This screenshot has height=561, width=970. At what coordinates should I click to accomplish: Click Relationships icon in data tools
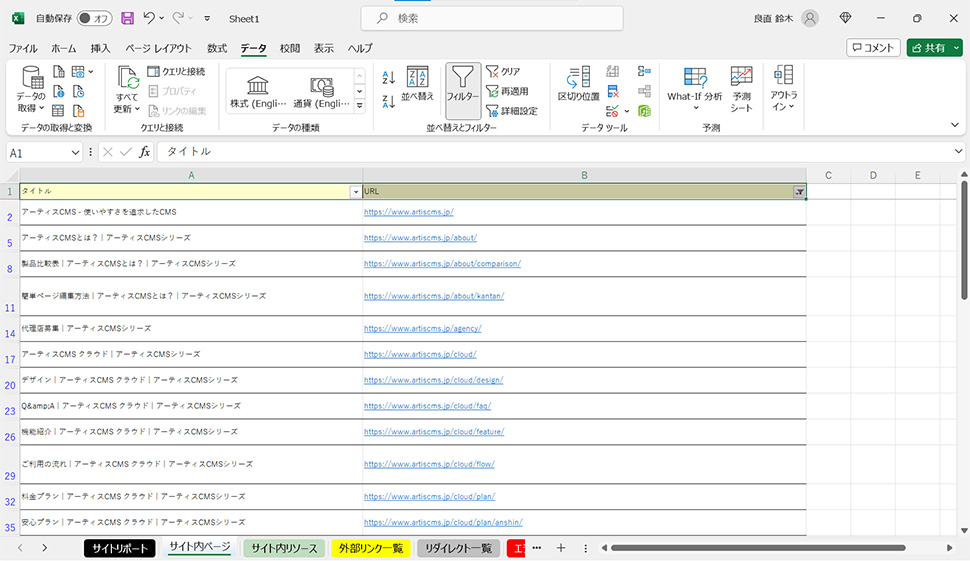point(645,92)
